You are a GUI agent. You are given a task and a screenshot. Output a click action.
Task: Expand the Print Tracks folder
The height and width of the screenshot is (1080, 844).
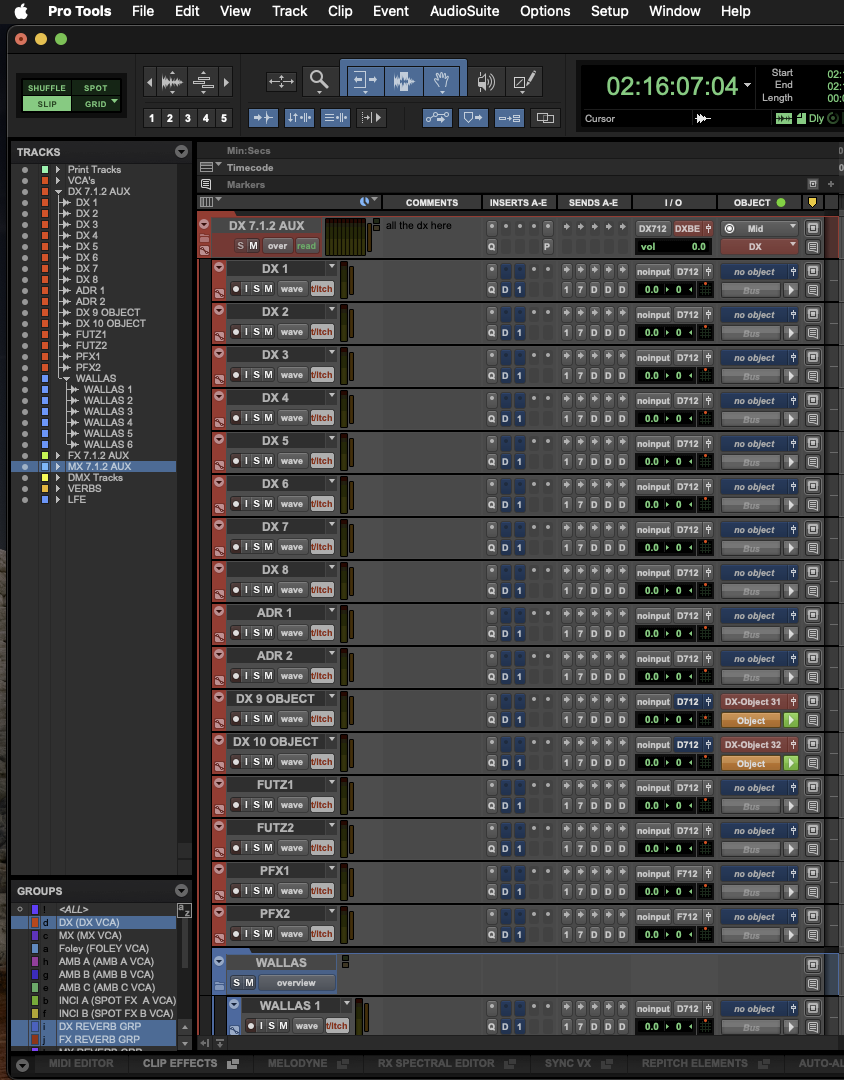(58, 169)
